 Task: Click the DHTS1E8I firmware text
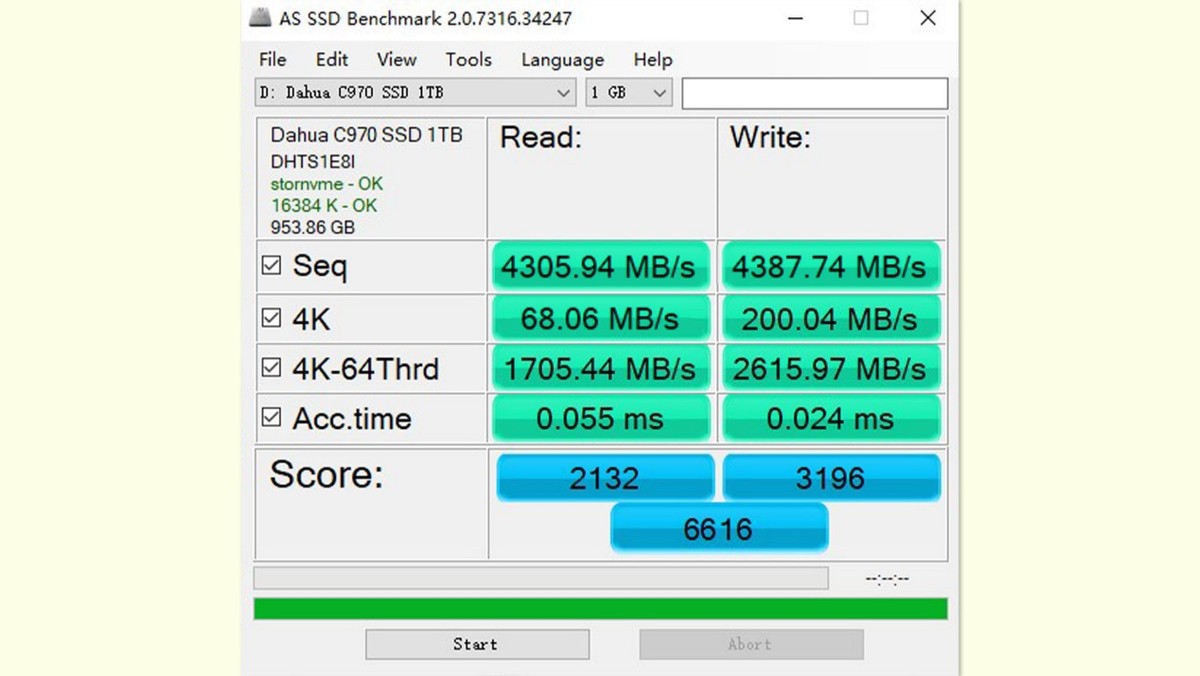313,161
